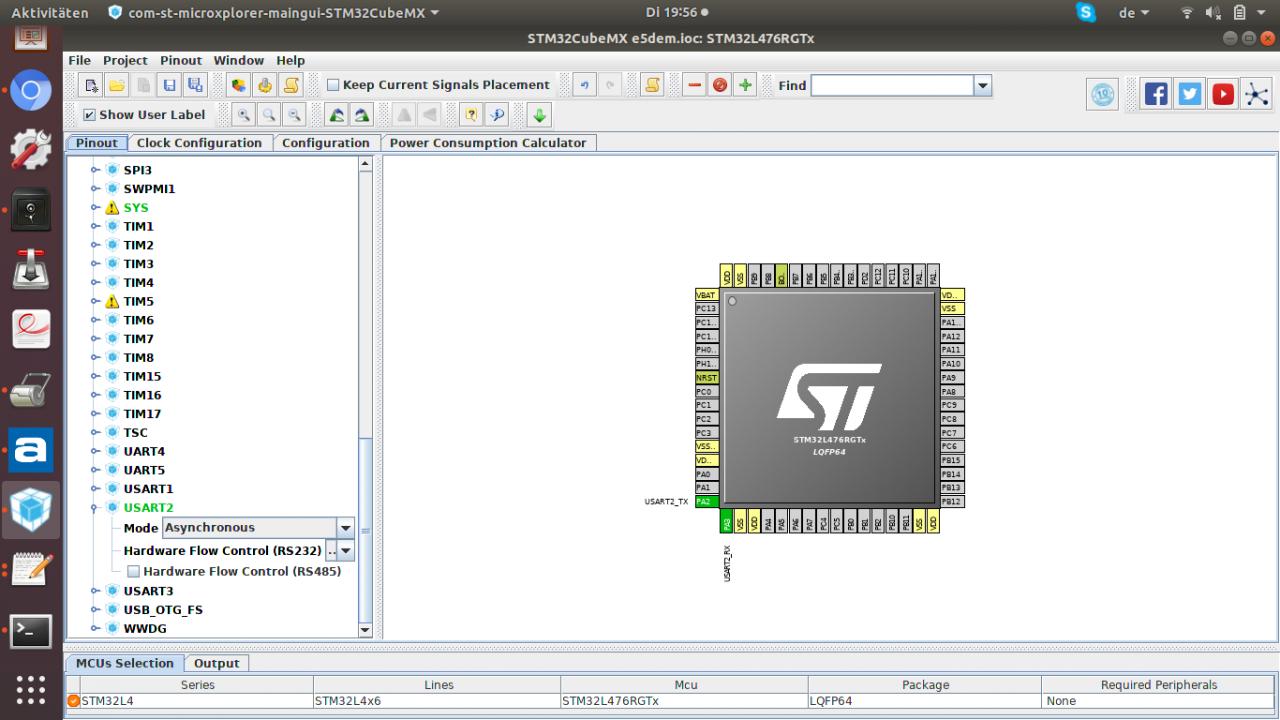
Task: Click the PB12 pin on the chip
Action: [952, 502]
